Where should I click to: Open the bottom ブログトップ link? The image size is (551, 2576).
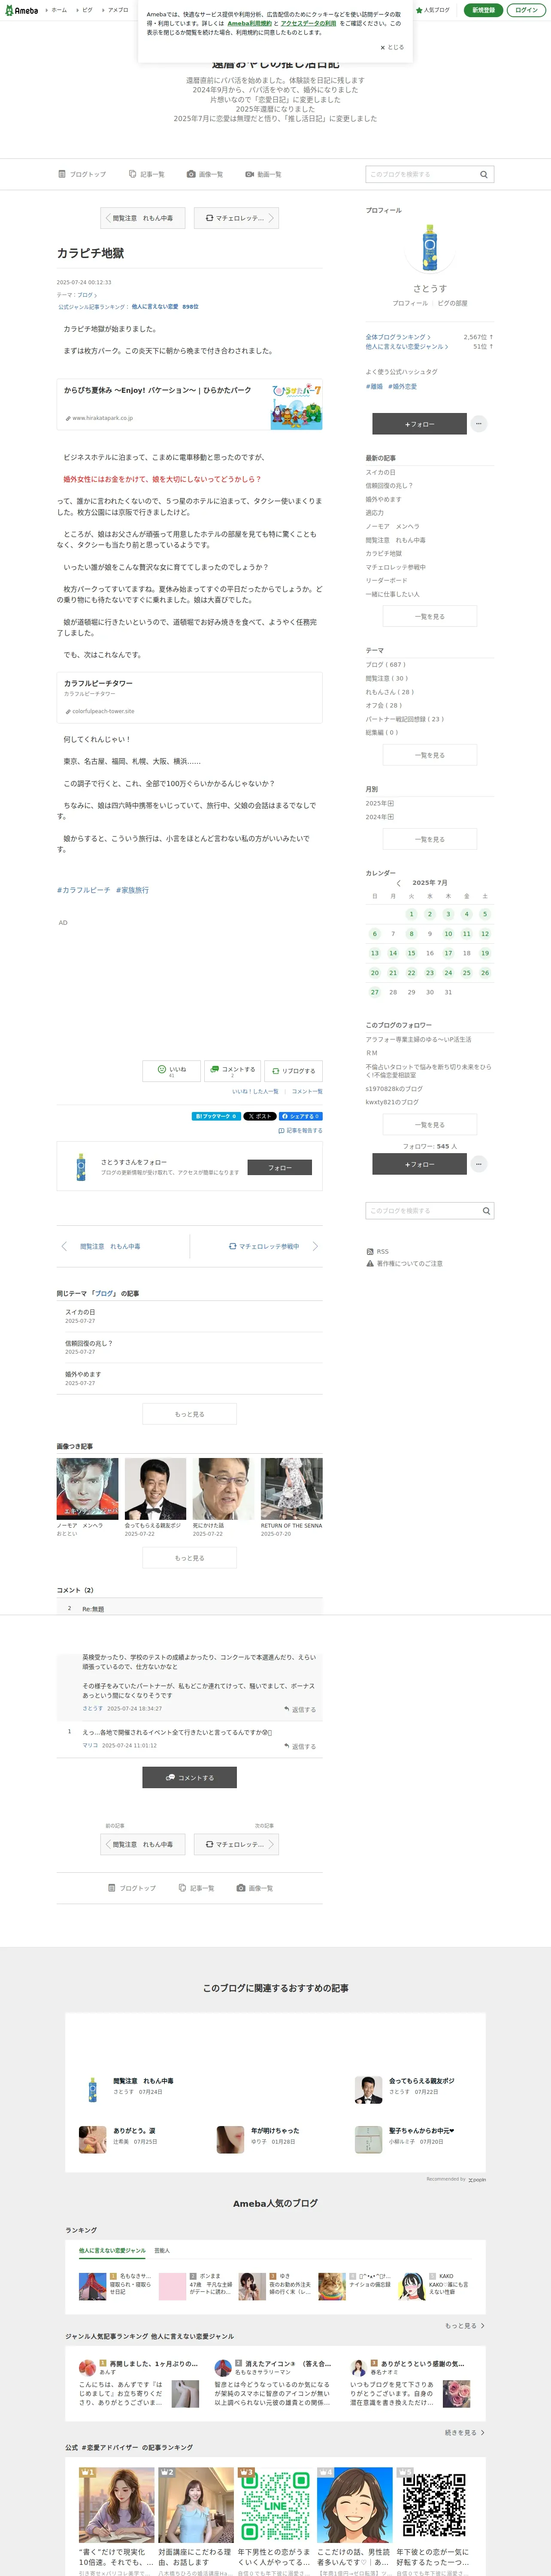click(x=132, y=1888)
